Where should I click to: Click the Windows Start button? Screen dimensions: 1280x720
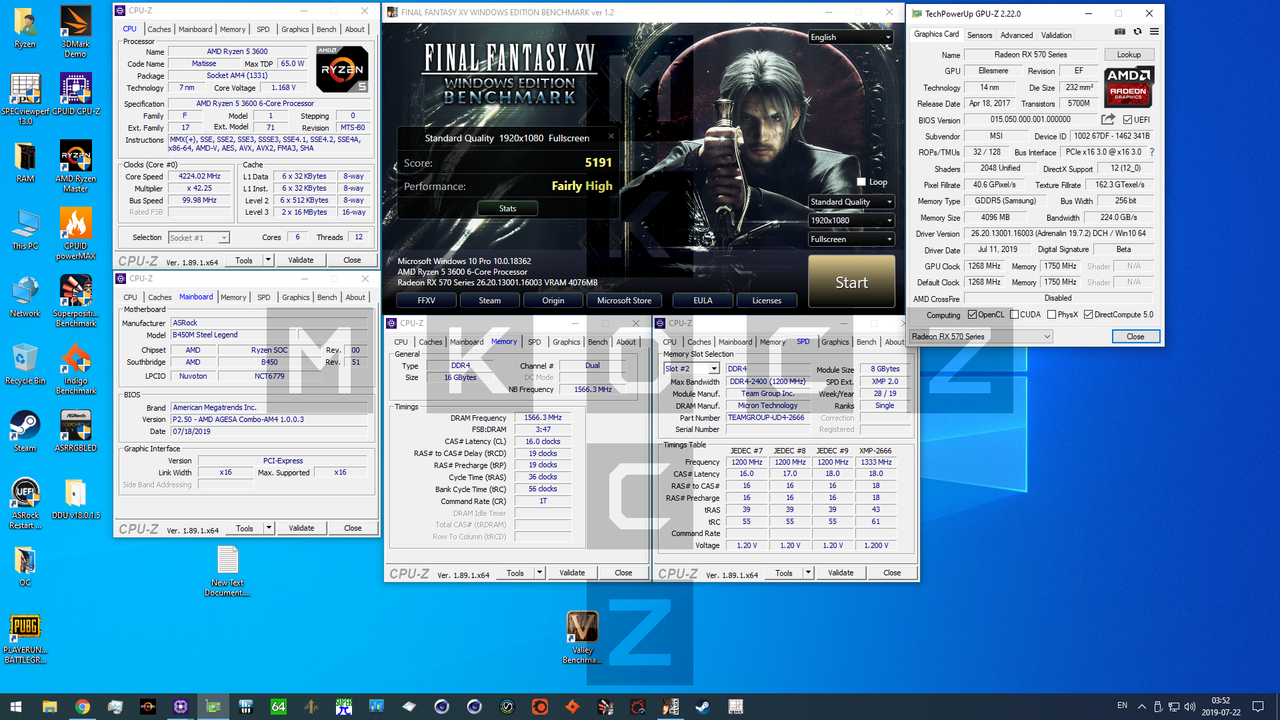point(16,707)
